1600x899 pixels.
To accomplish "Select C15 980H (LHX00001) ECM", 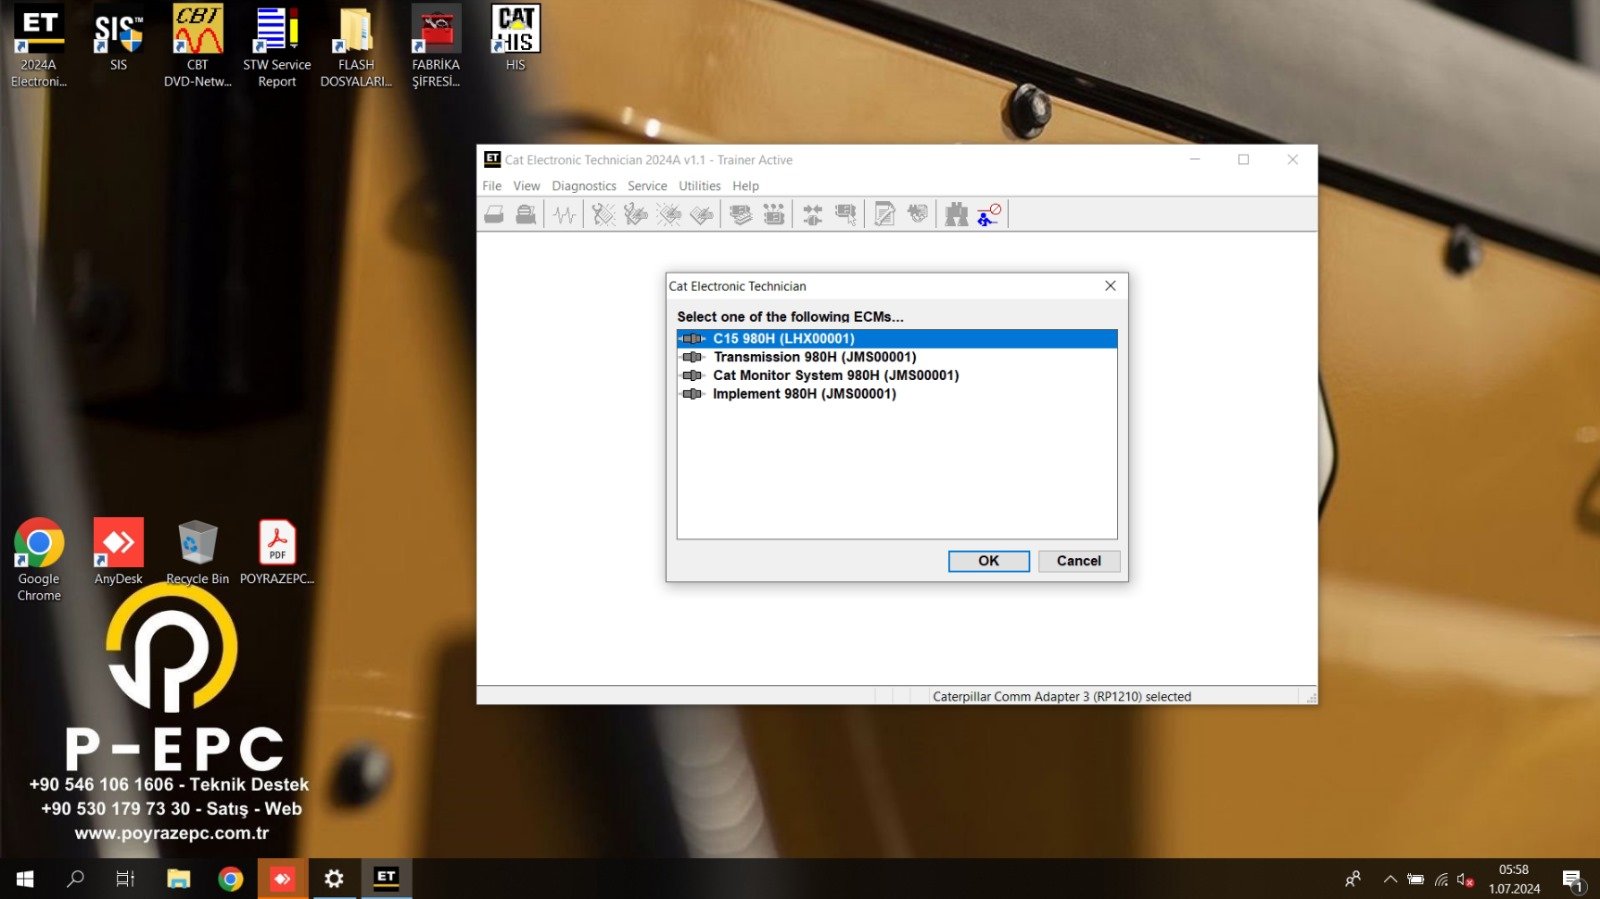I will point(897,339).
